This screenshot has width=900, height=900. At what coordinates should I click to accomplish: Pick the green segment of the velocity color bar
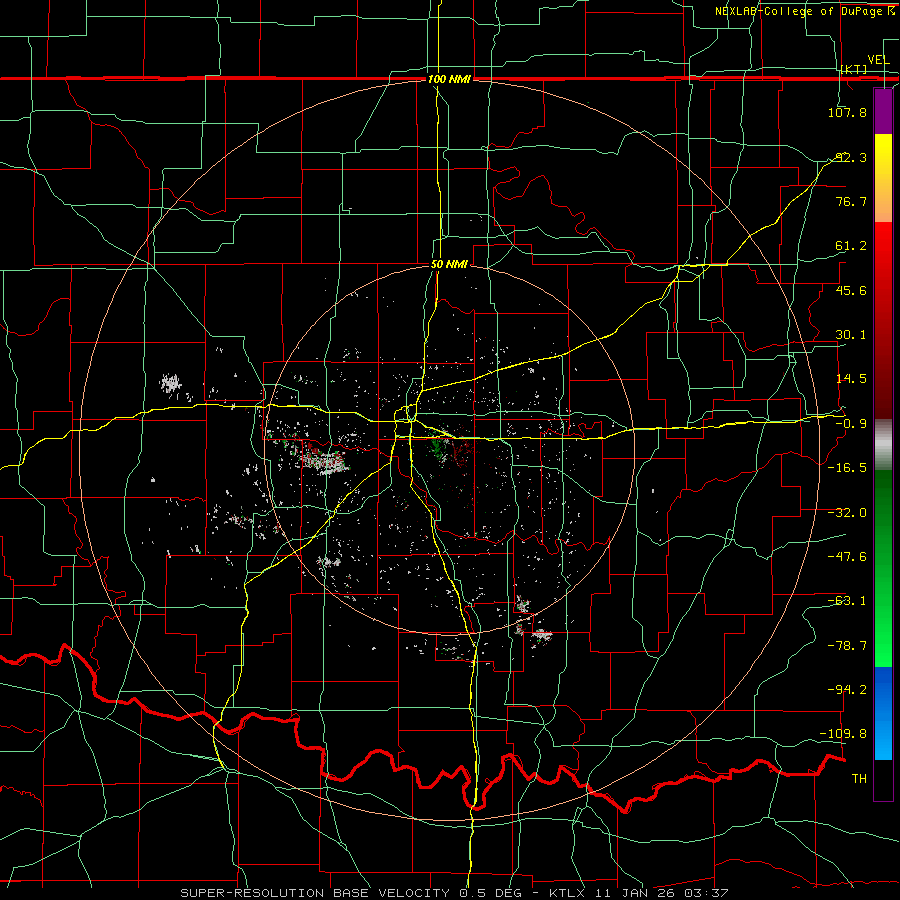[x=883, y=569]
